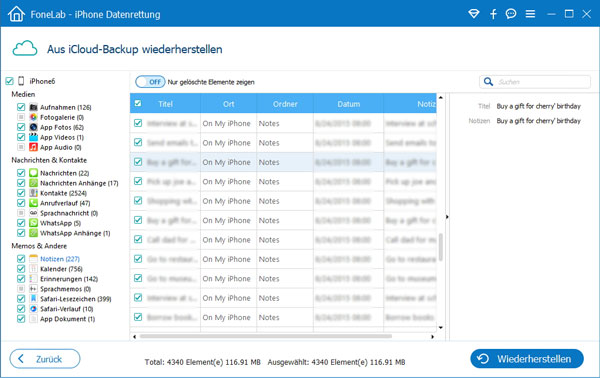The height and width of the screenshot is (378, 600).
Task: Select 'On My iPhone' in 'Borrow book' row
Action: click(227, 317)
